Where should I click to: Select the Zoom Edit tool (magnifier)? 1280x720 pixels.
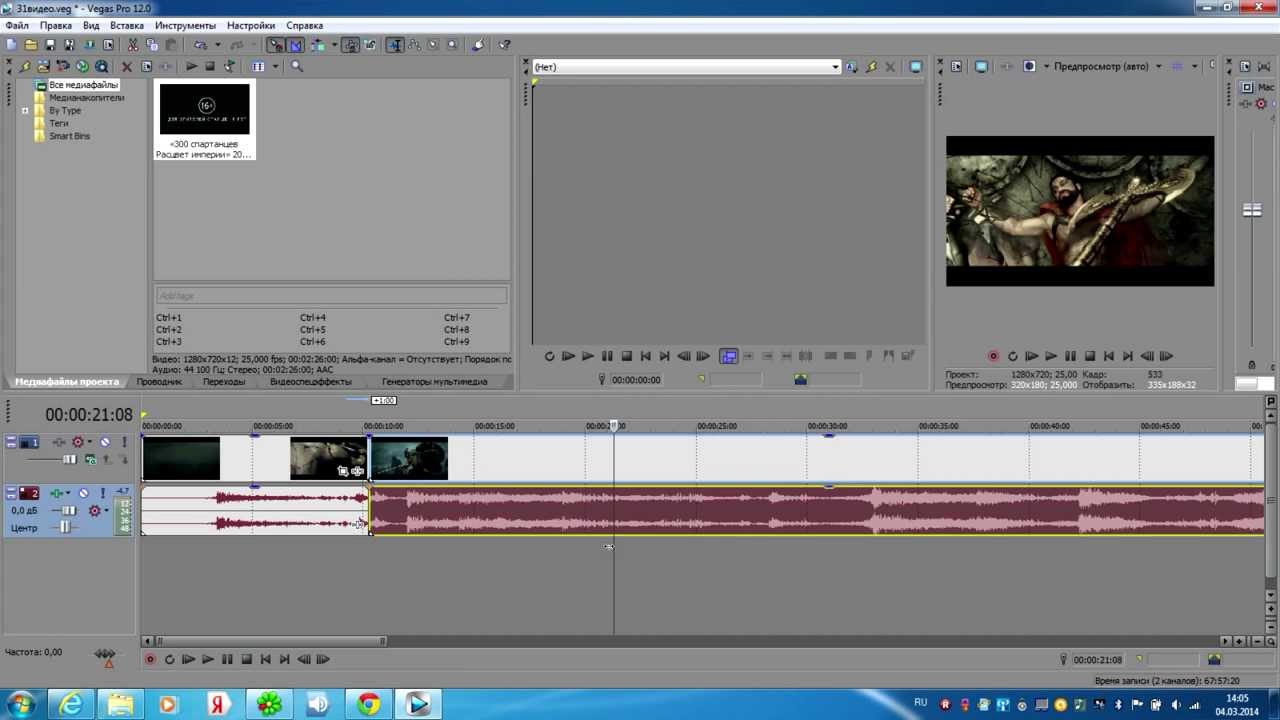click(x=452, y=45)
